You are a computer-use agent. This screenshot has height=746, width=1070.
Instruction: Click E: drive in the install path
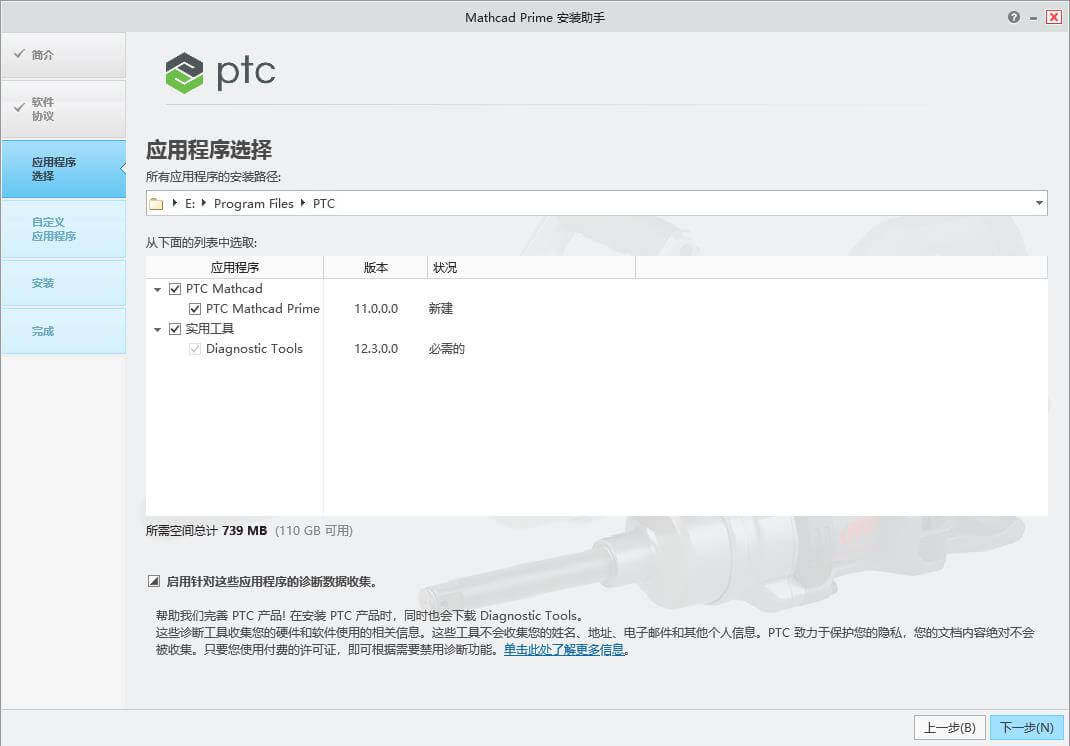[x=190, y=203]
